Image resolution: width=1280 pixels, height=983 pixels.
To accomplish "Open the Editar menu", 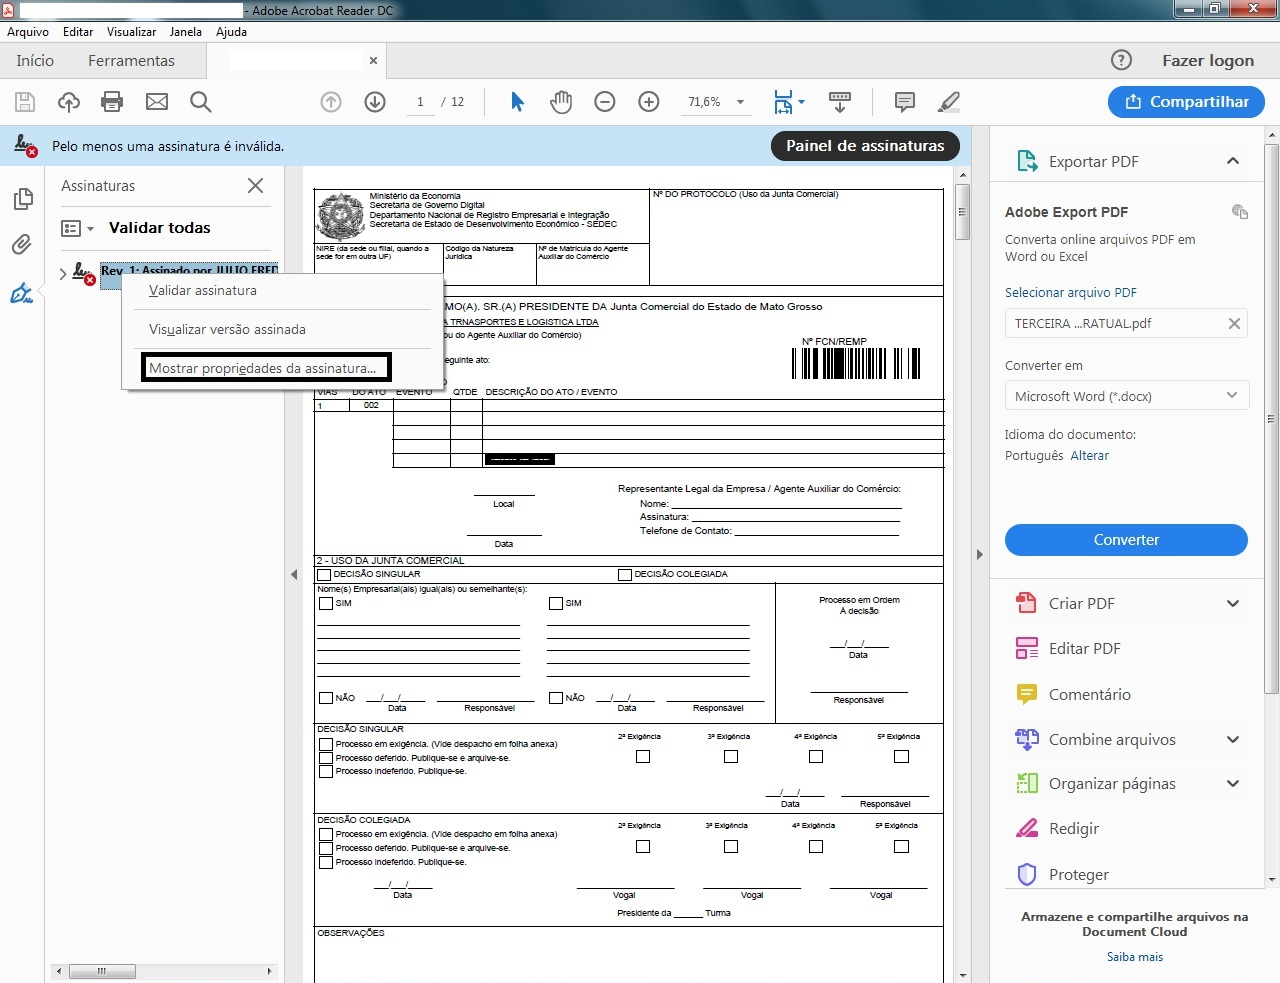I will (x=78, y=32).
